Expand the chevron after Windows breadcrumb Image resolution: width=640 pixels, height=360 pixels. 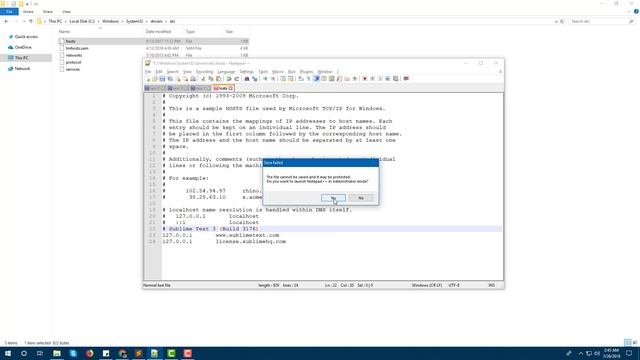pyautogui.click(x=122, y=21)
